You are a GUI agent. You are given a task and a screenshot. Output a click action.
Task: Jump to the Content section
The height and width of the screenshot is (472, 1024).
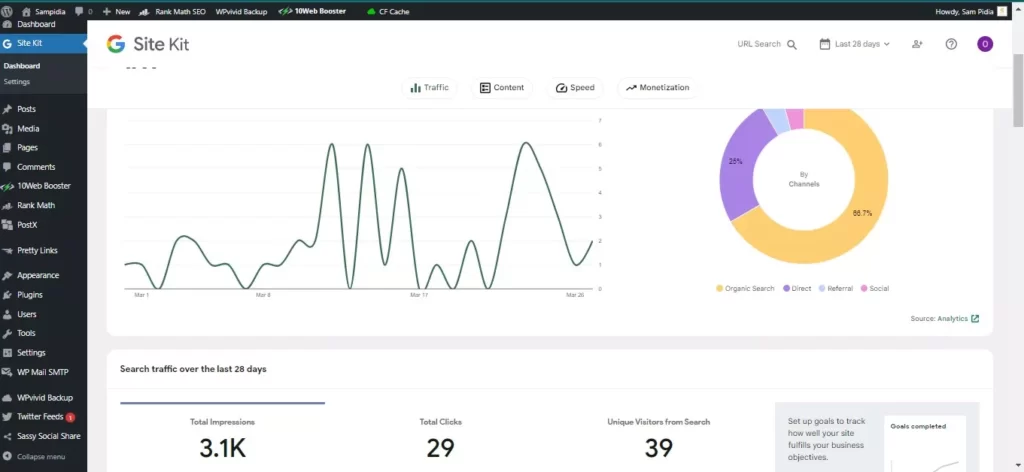click(x=502, y=87)
